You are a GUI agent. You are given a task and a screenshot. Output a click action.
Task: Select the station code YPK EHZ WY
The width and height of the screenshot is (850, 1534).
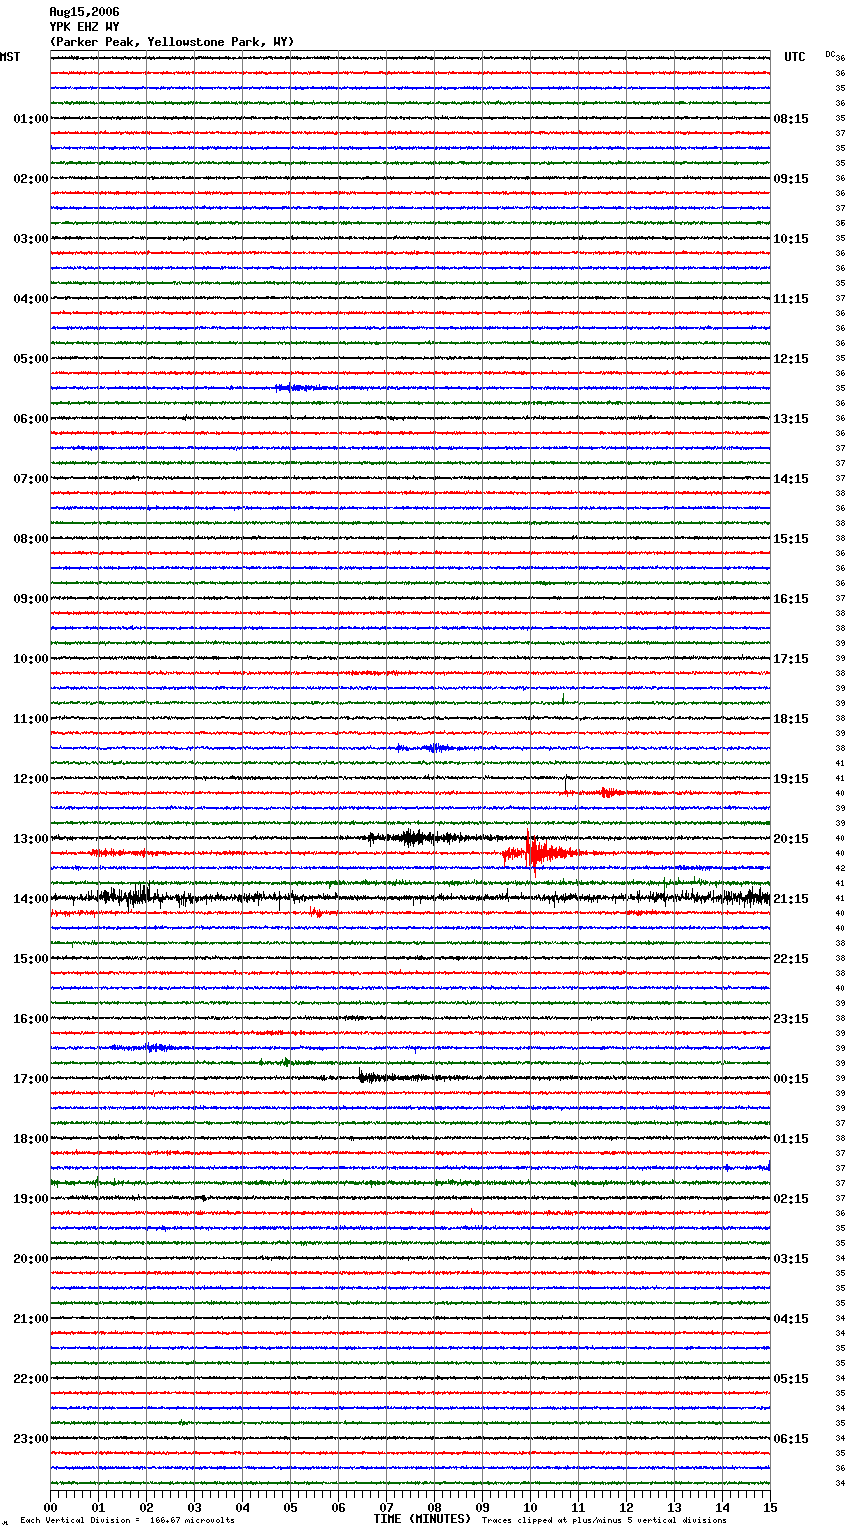(x=84, y=27)
